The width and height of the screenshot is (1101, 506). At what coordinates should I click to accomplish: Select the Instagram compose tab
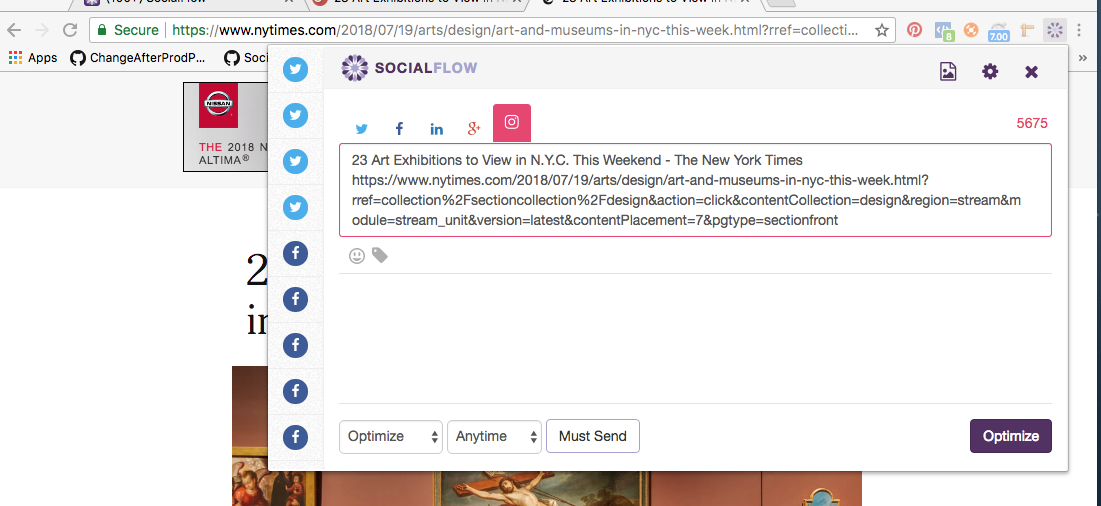click(512, 123)
